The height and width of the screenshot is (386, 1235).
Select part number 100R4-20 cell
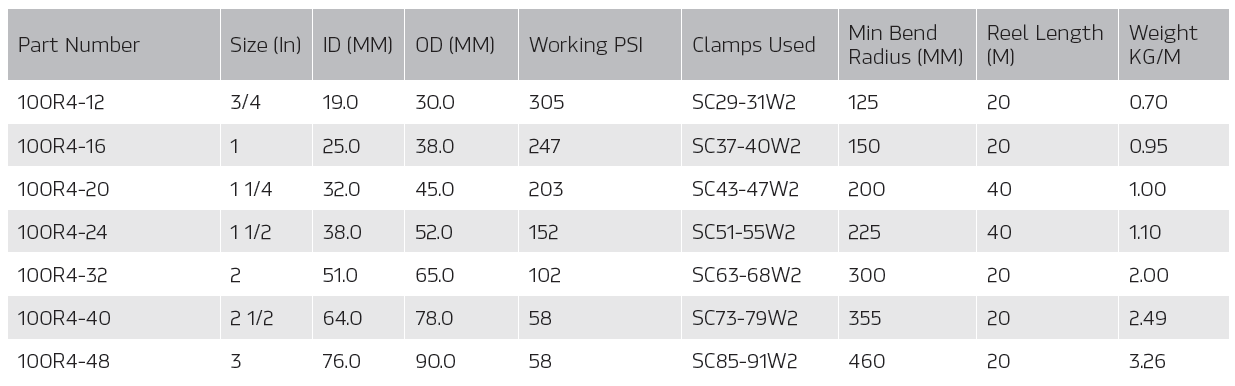(62, 189)
